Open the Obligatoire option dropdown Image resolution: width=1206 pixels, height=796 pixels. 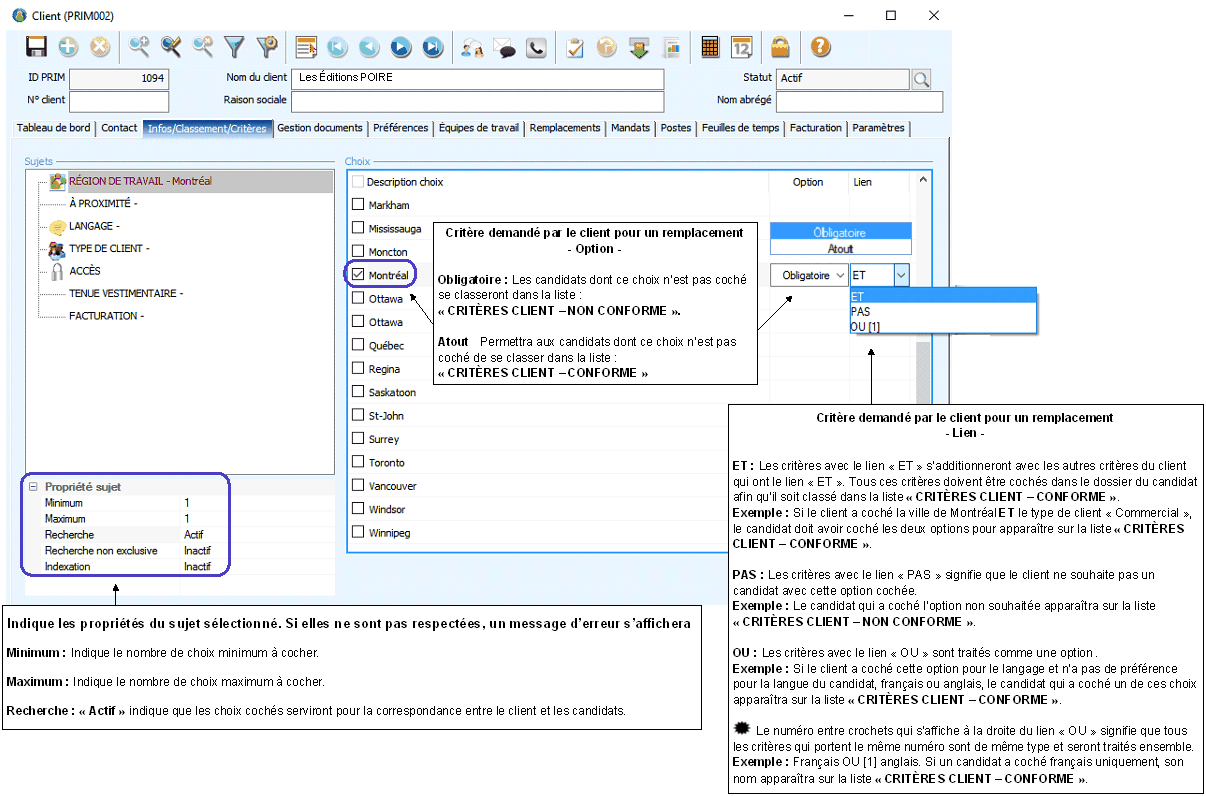808,275
